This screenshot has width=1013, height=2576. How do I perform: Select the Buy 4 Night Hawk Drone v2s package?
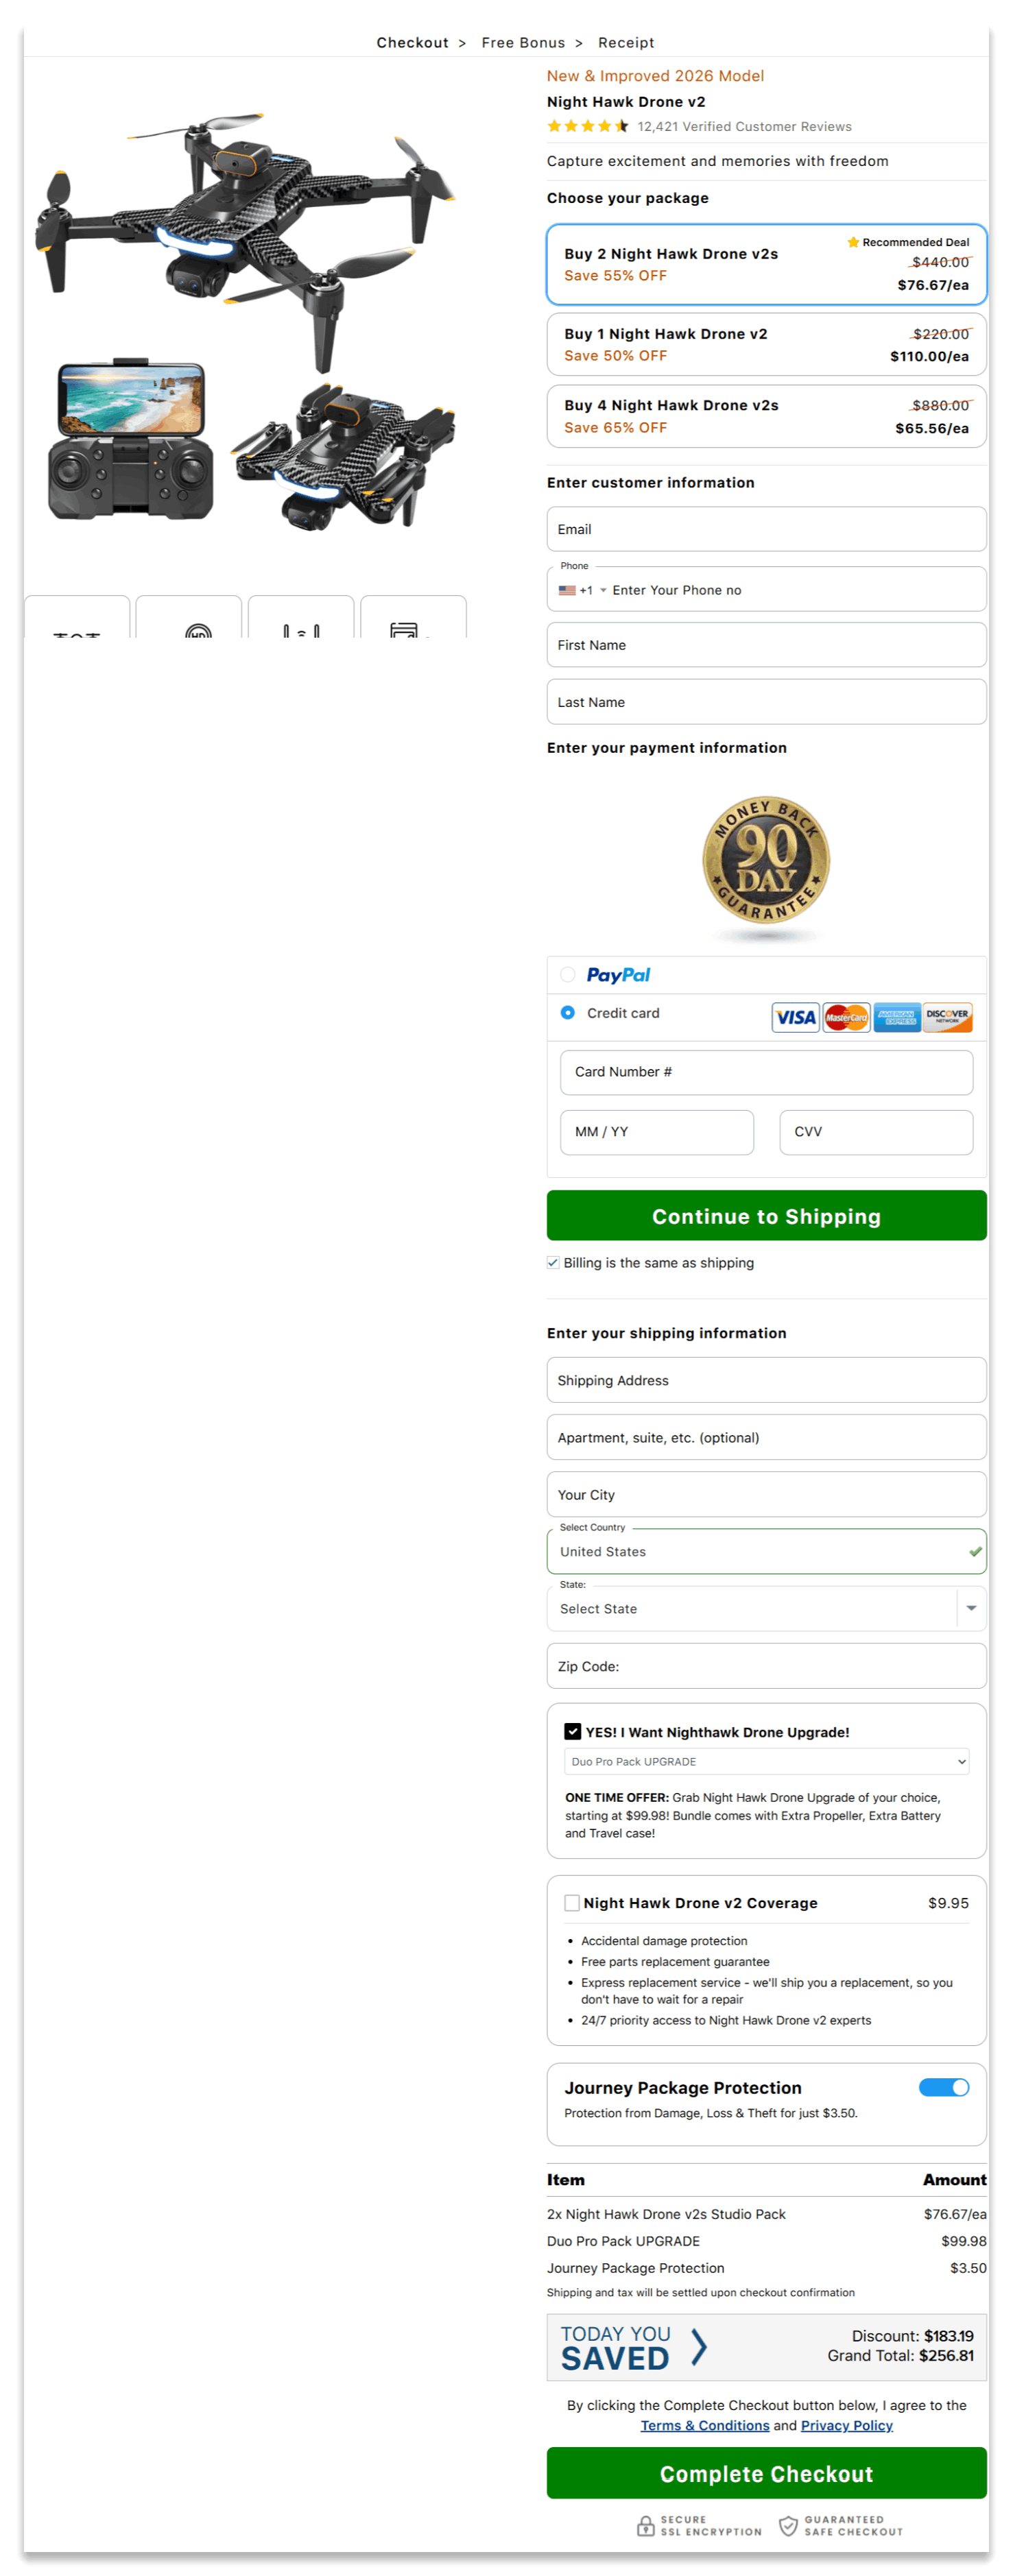766,416
